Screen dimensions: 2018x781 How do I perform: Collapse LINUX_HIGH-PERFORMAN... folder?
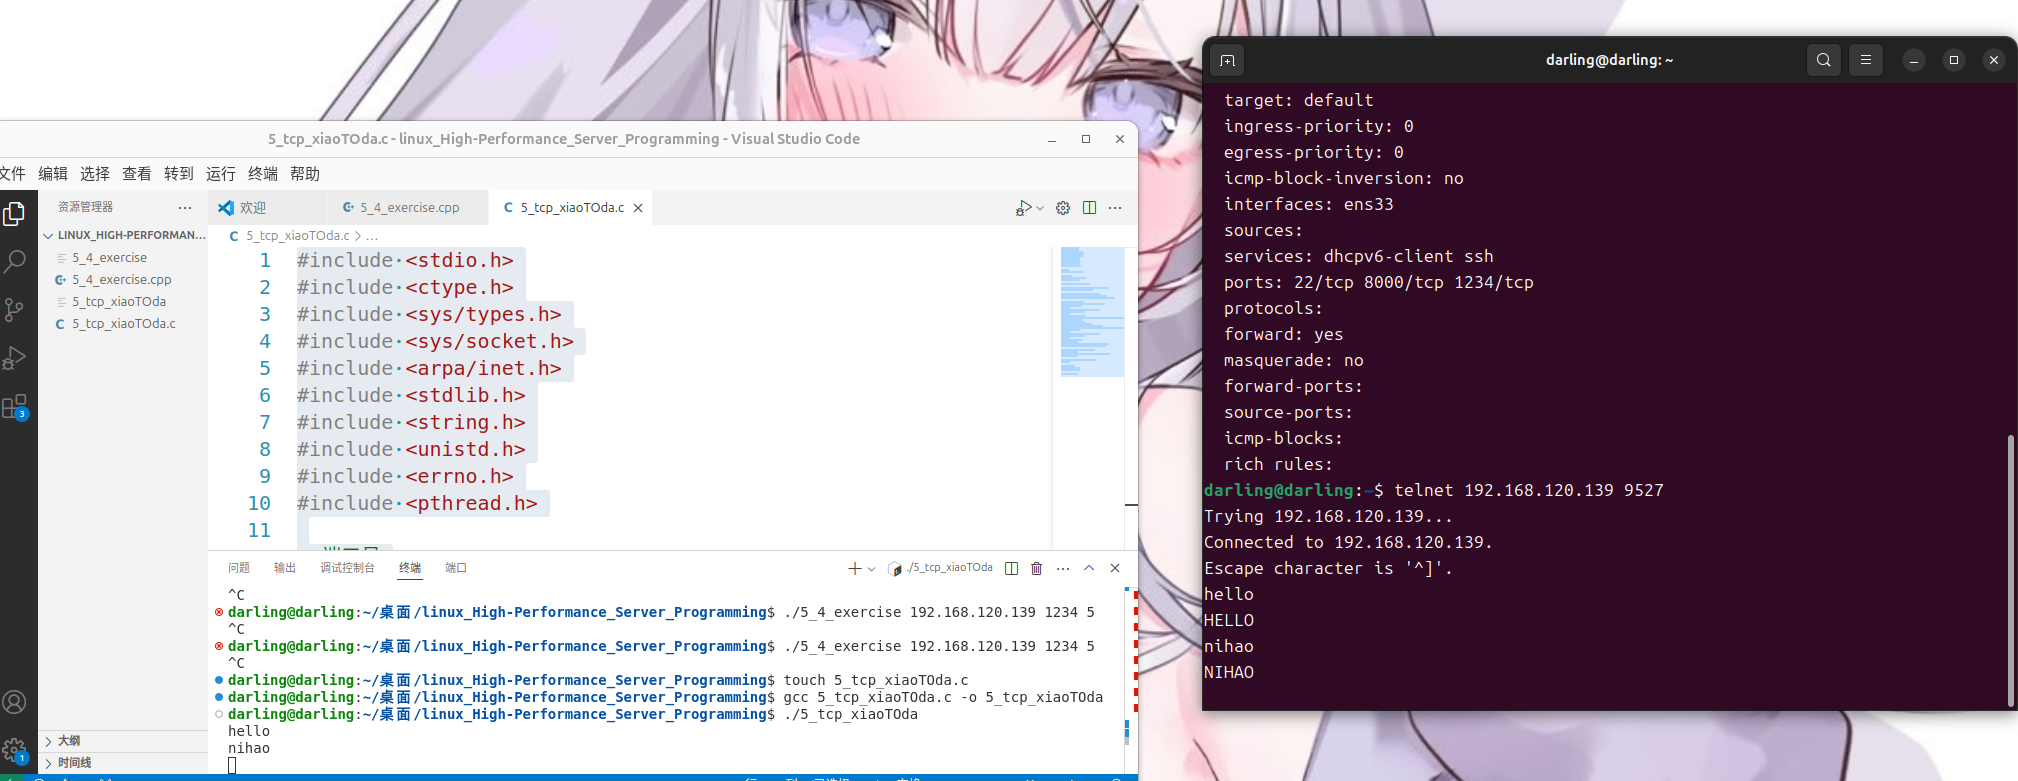[x=124, y=235]
